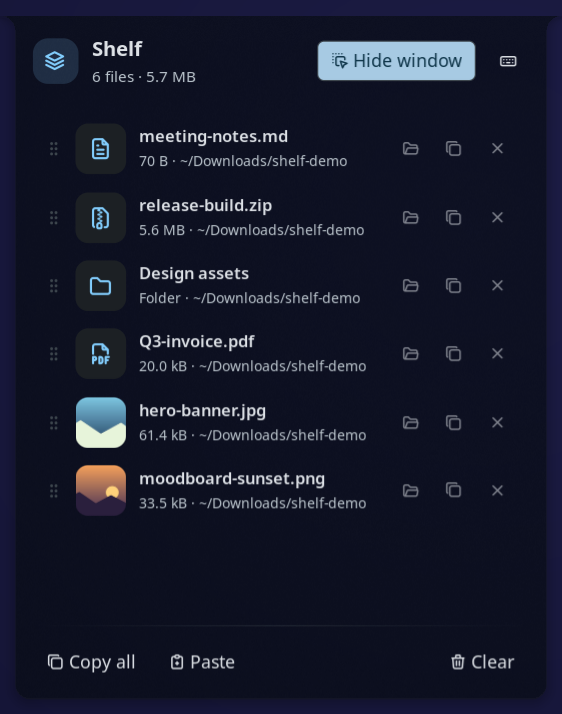Screen dimensions: 562x714
Task: Remove hero-banner.jpg from shelf
Action: [497, 423]
